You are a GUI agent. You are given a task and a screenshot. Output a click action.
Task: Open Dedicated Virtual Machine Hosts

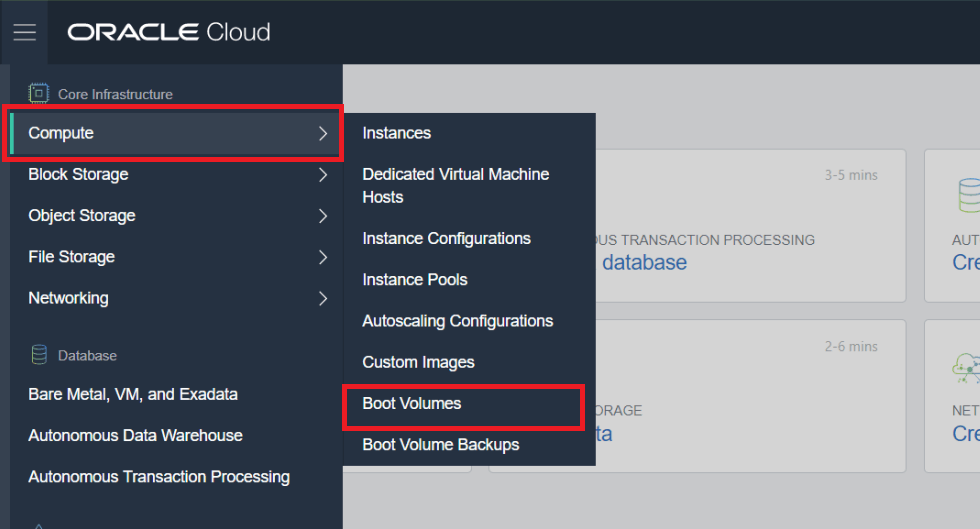(x=456, y=186)
